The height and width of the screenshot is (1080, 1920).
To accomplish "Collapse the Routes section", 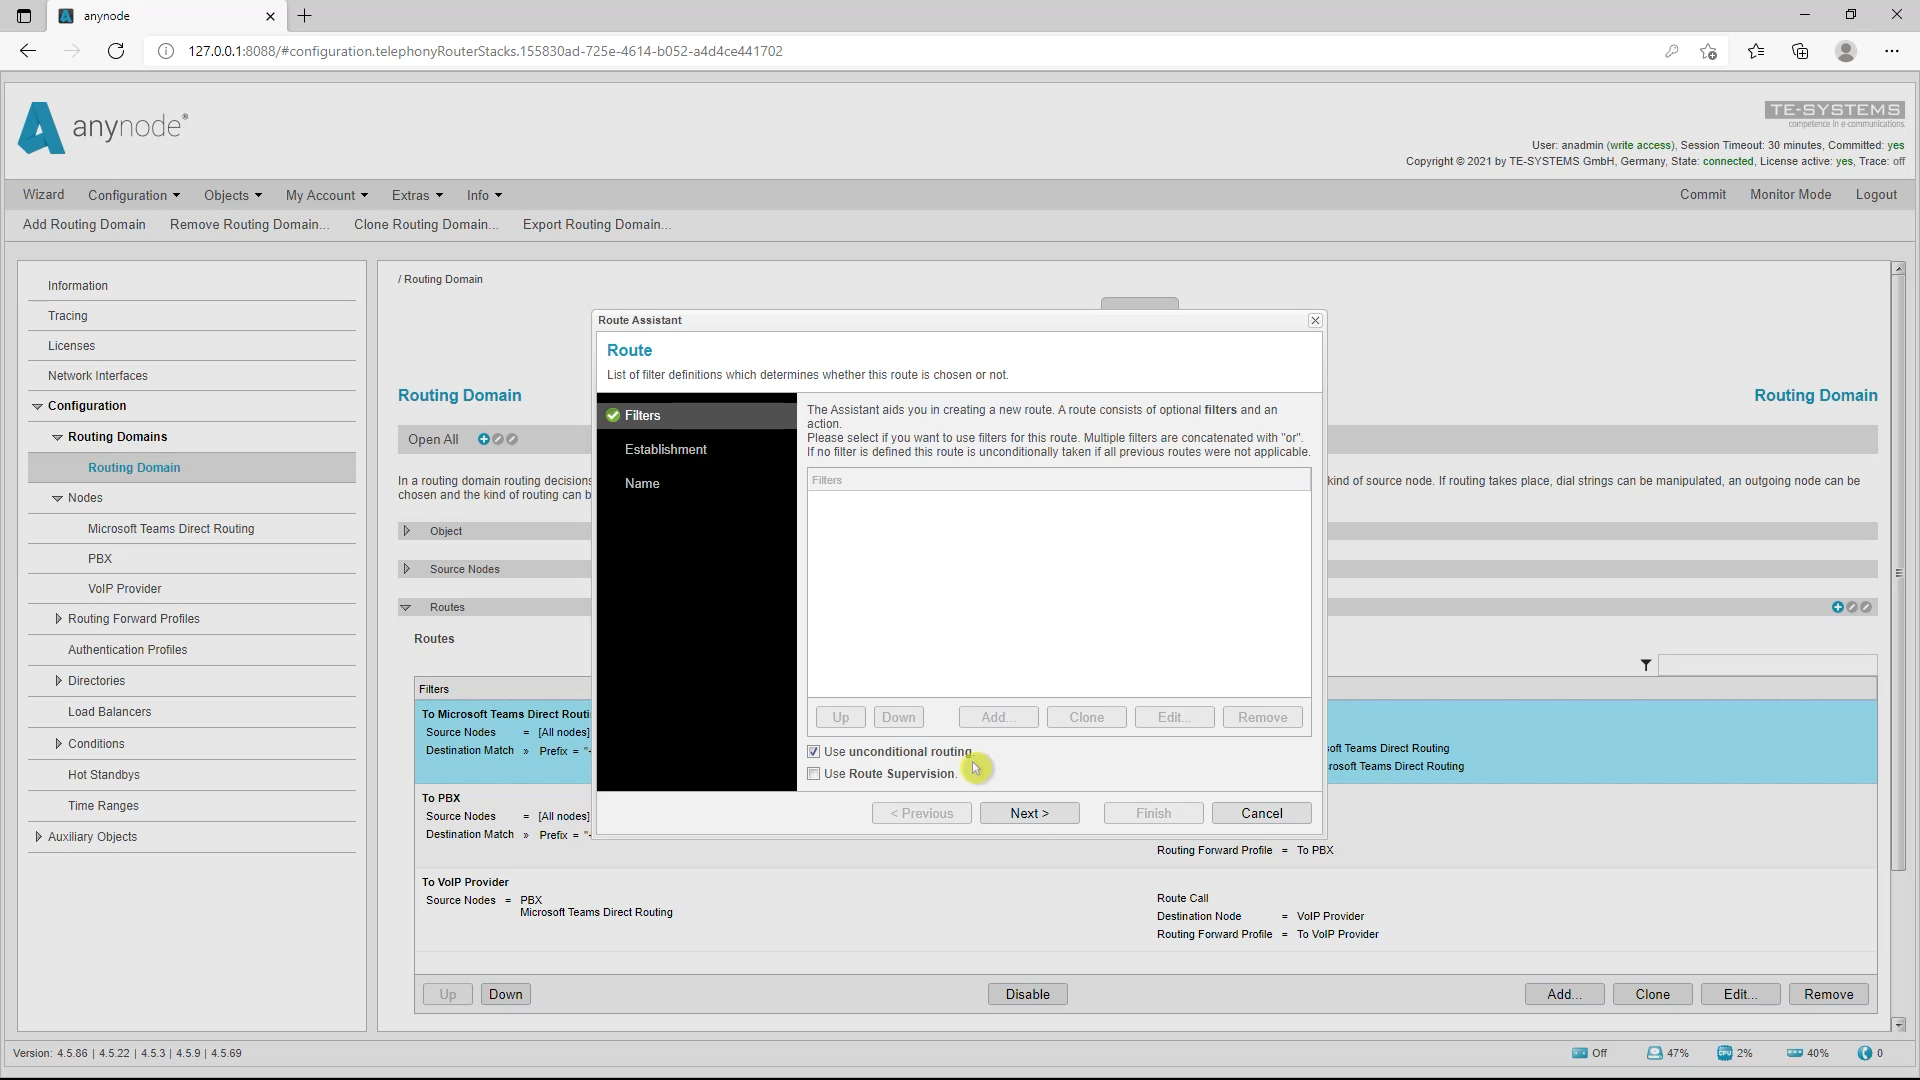I will [406, 607].
